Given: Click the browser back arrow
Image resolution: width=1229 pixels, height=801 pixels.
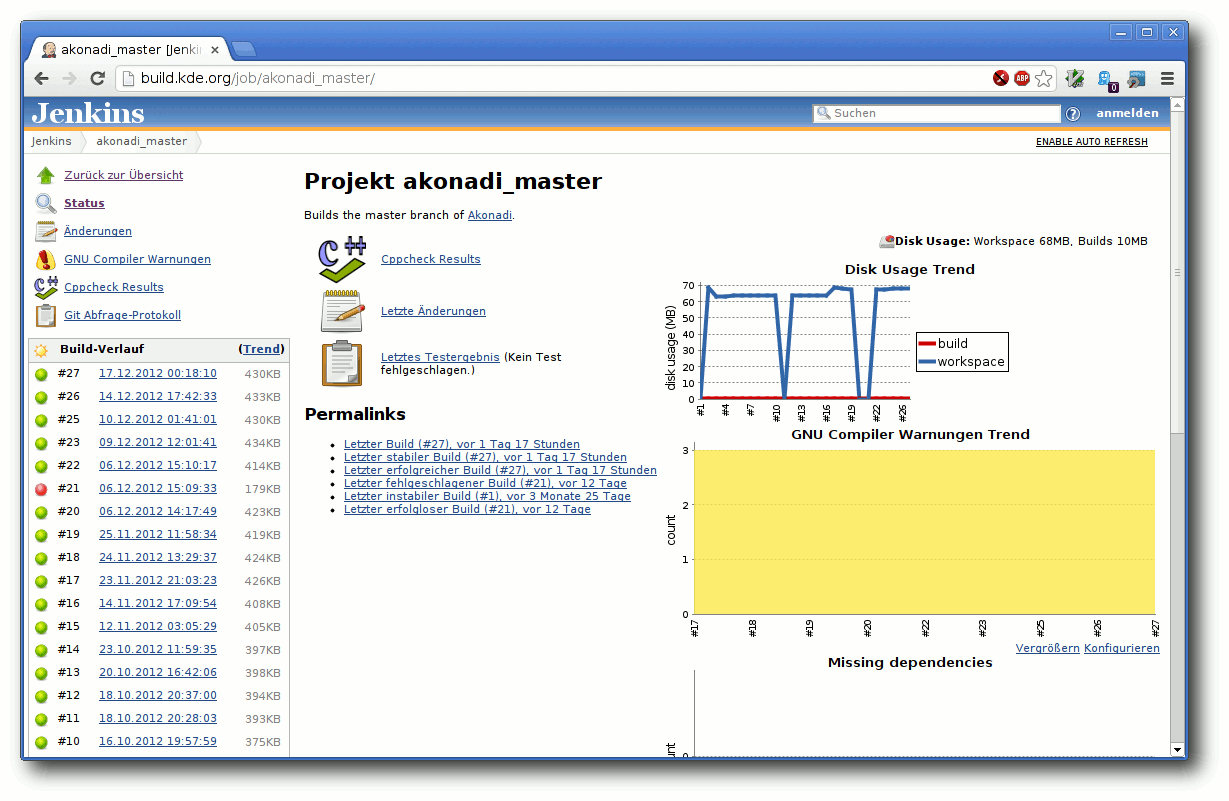Looking at the screenshot, I should (x=41, y=78).
